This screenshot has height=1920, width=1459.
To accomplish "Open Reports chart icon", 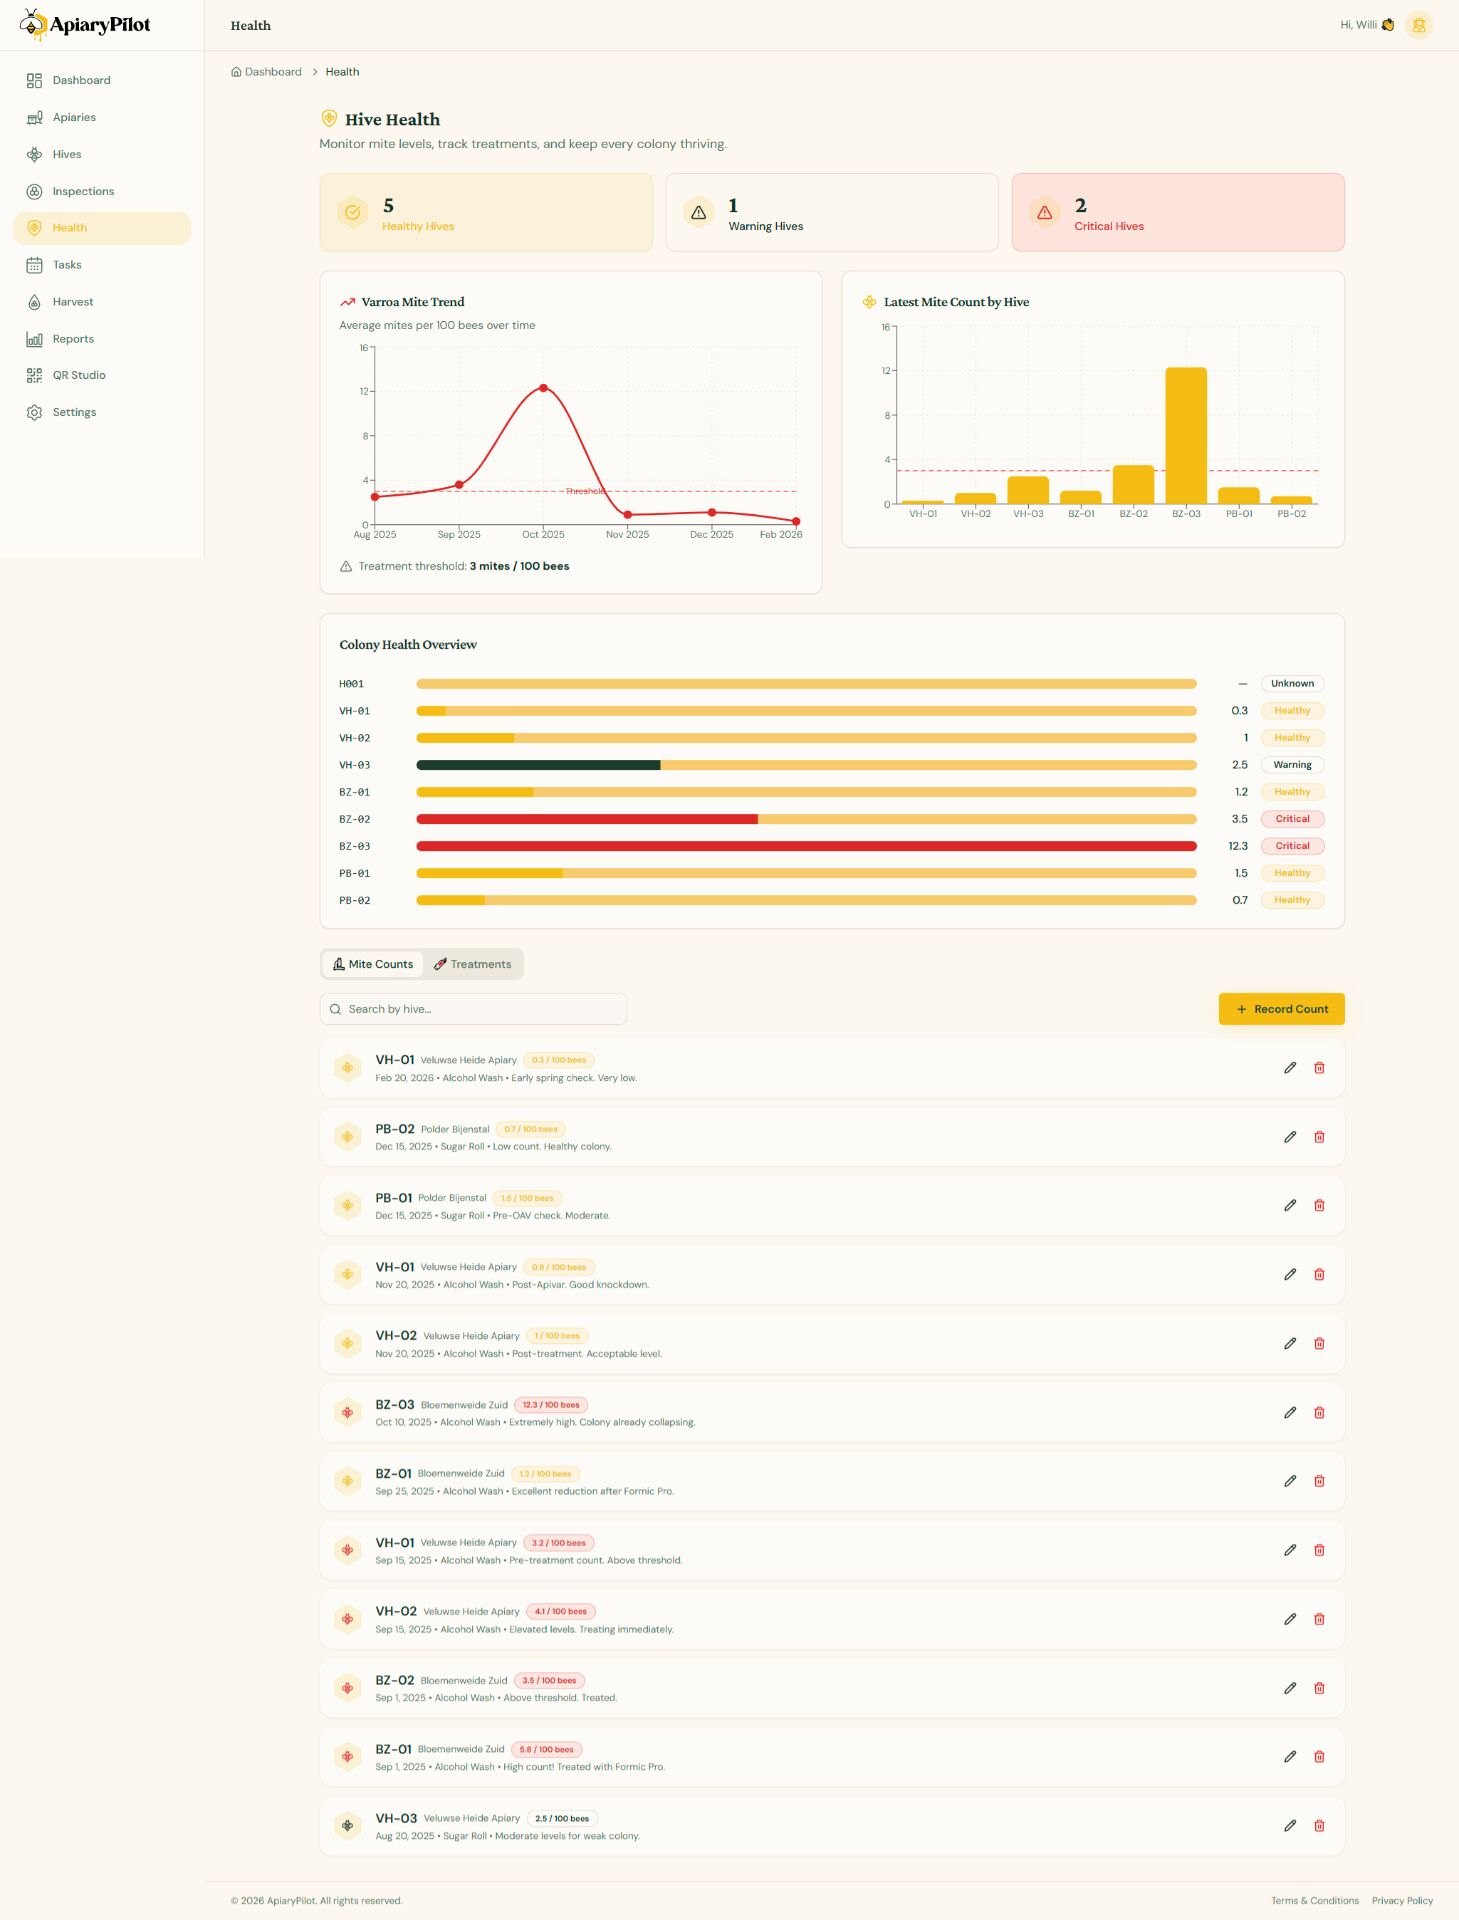I will coord(34,339).
